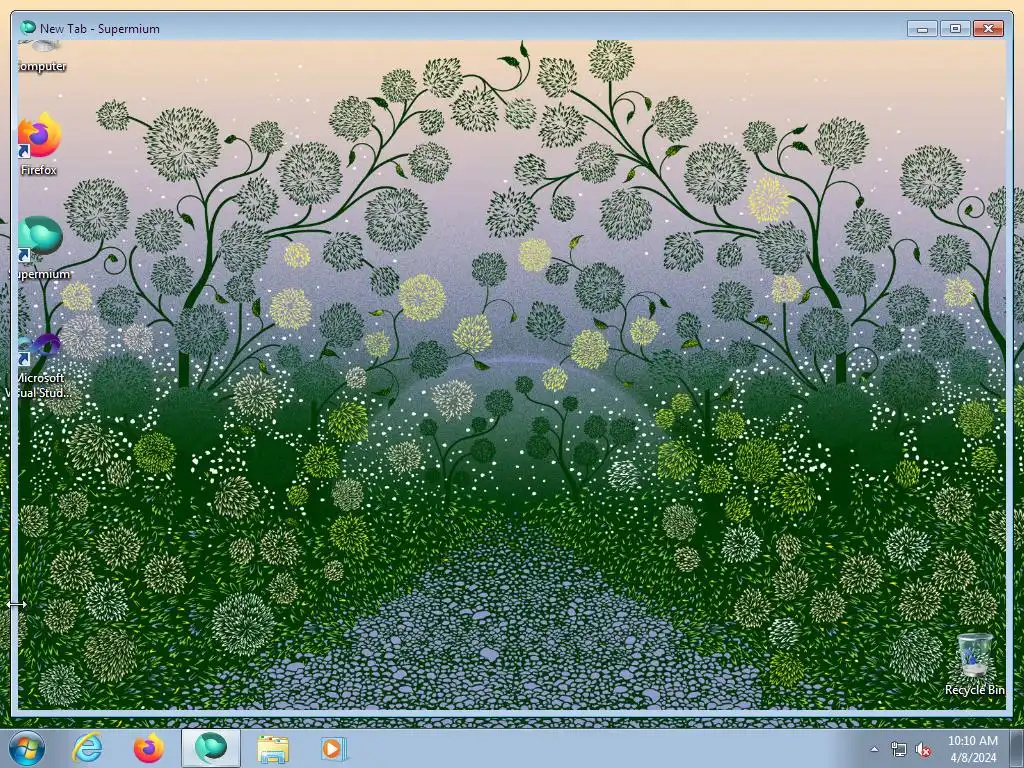Screen dimensions: 1024x768
Task: Open Windows Media Player from taskbar
Action: pyautogui.click(x=334, y=748)
